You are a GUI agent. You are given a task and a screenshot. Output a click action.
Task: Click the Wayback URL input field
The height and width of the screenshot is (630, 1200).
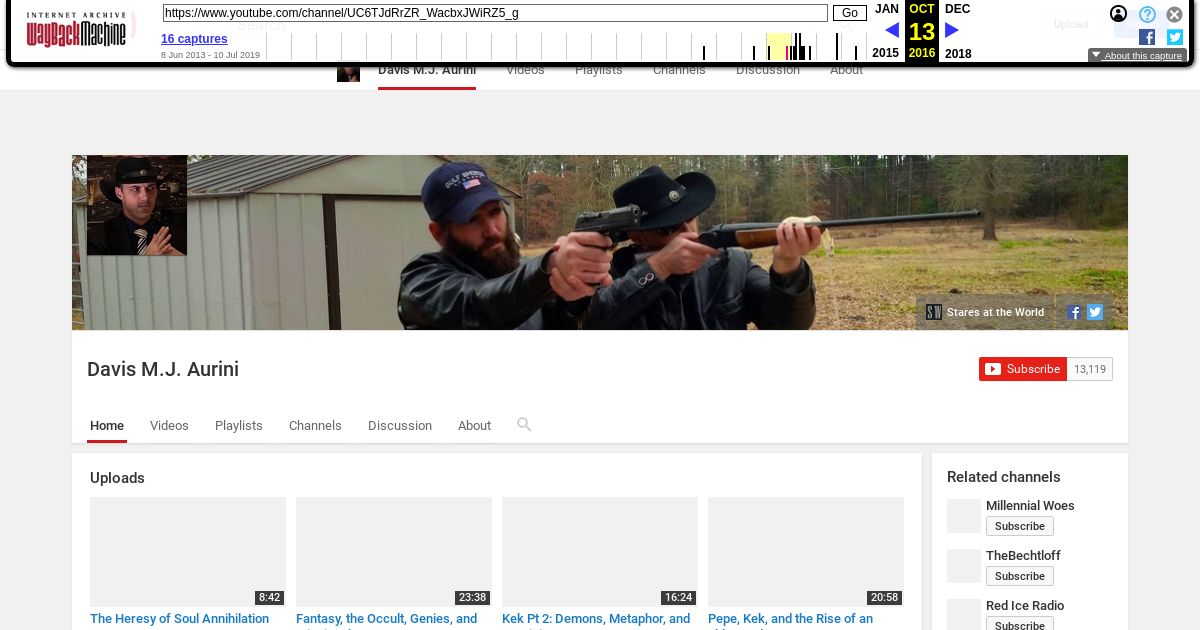pyautogui.click(x=495, y=13)
